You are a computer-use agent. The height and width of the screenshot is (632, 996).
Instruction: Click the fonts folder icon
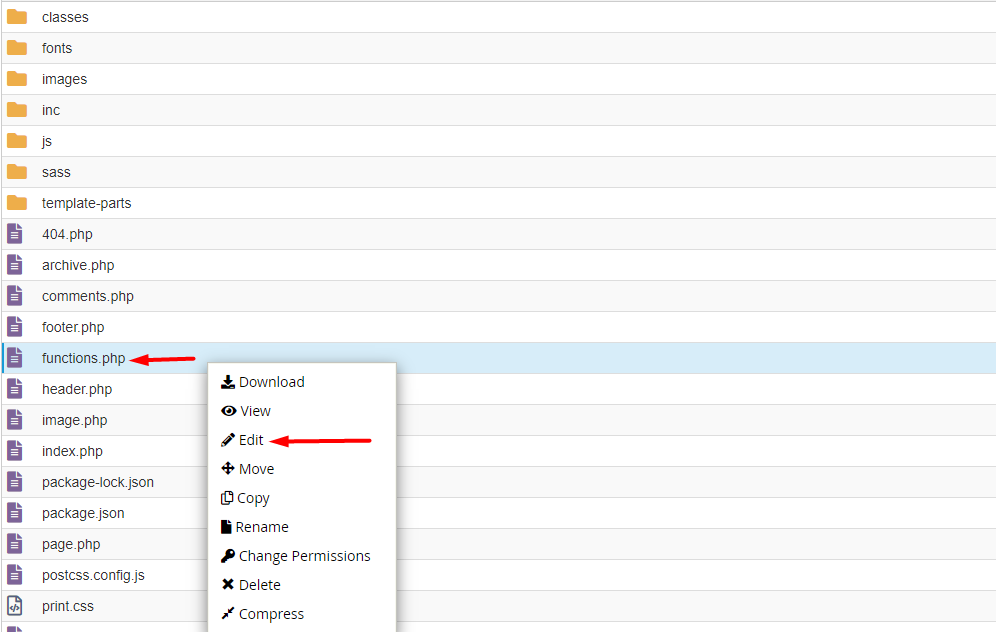coord(17,48)
